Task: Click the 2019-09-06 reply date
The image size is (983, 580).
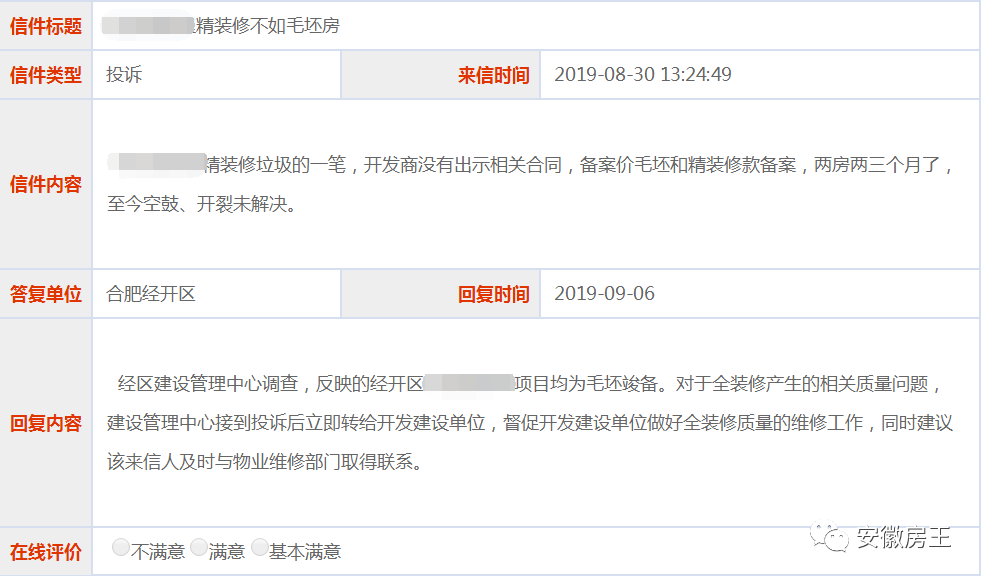Action: [604, 293]
